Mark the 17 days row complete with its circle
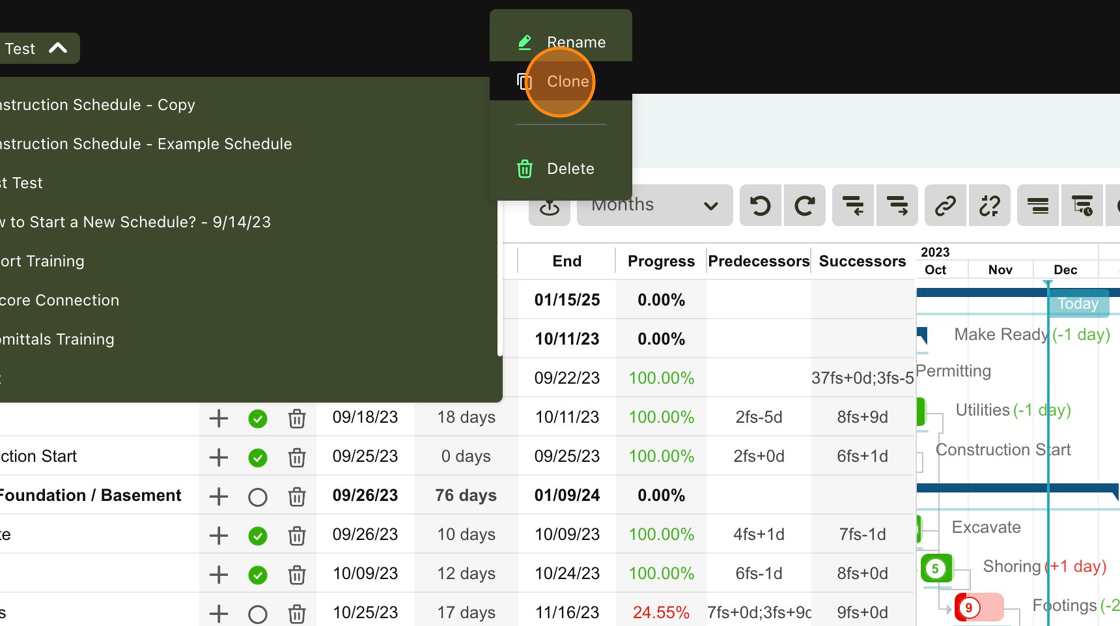Viewport: 1120px width, 626px height. [x=258, y=614]
